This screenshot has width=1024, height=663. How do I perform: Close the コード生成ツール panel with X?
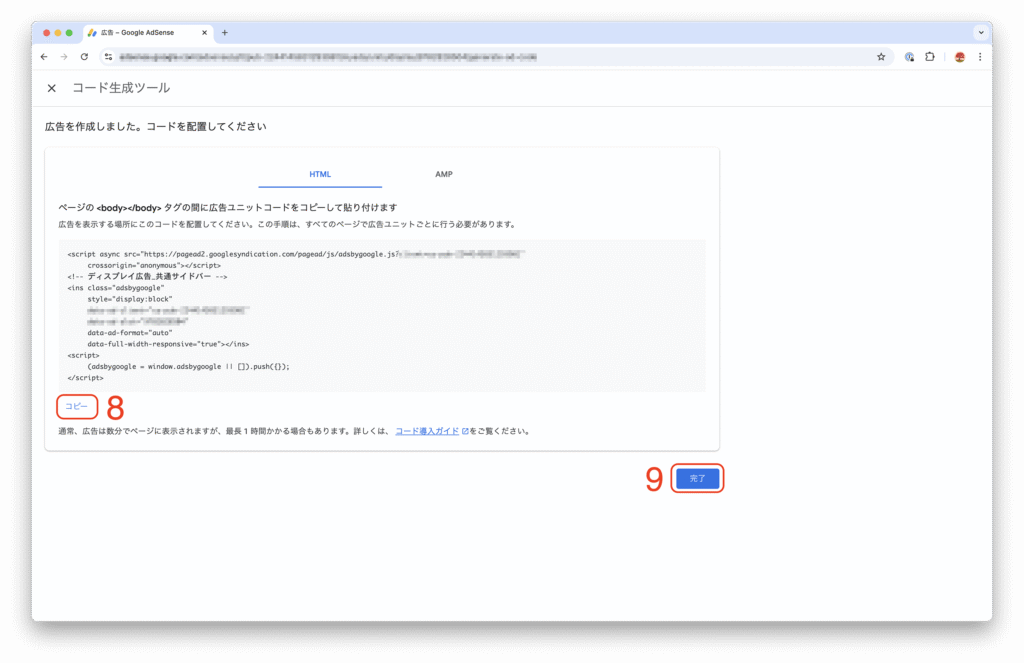point(52,88)
